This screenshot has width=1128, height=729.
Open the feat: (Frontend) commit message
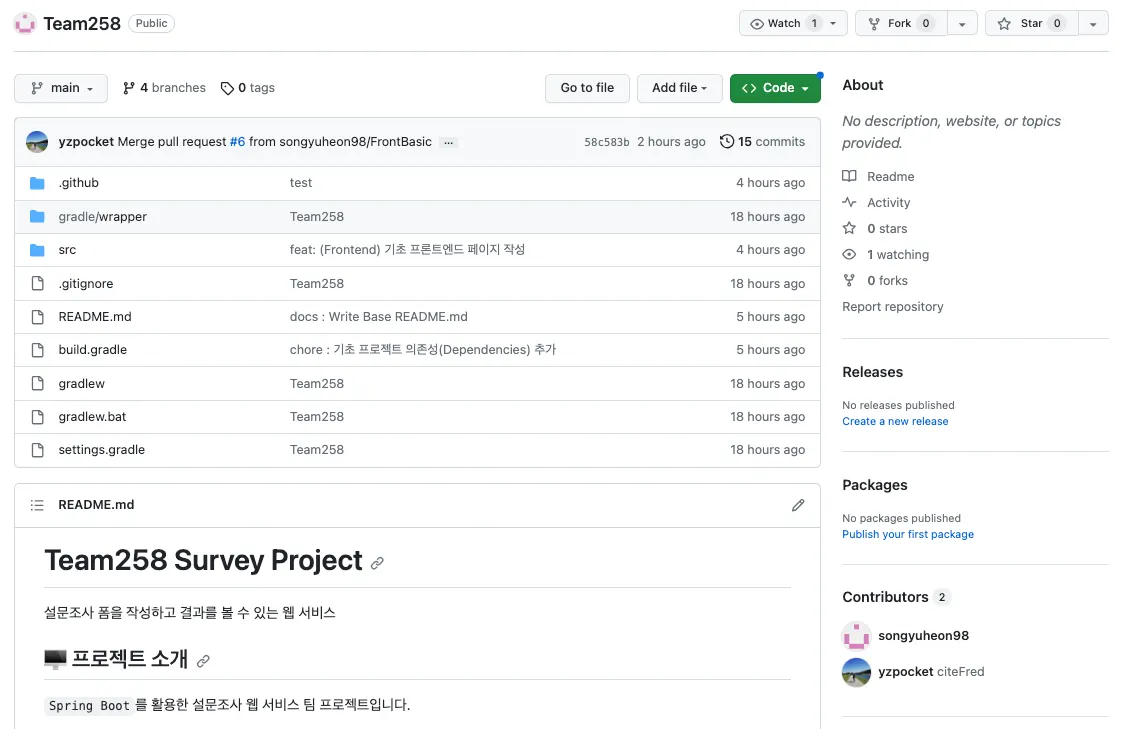tap(407, 250)
